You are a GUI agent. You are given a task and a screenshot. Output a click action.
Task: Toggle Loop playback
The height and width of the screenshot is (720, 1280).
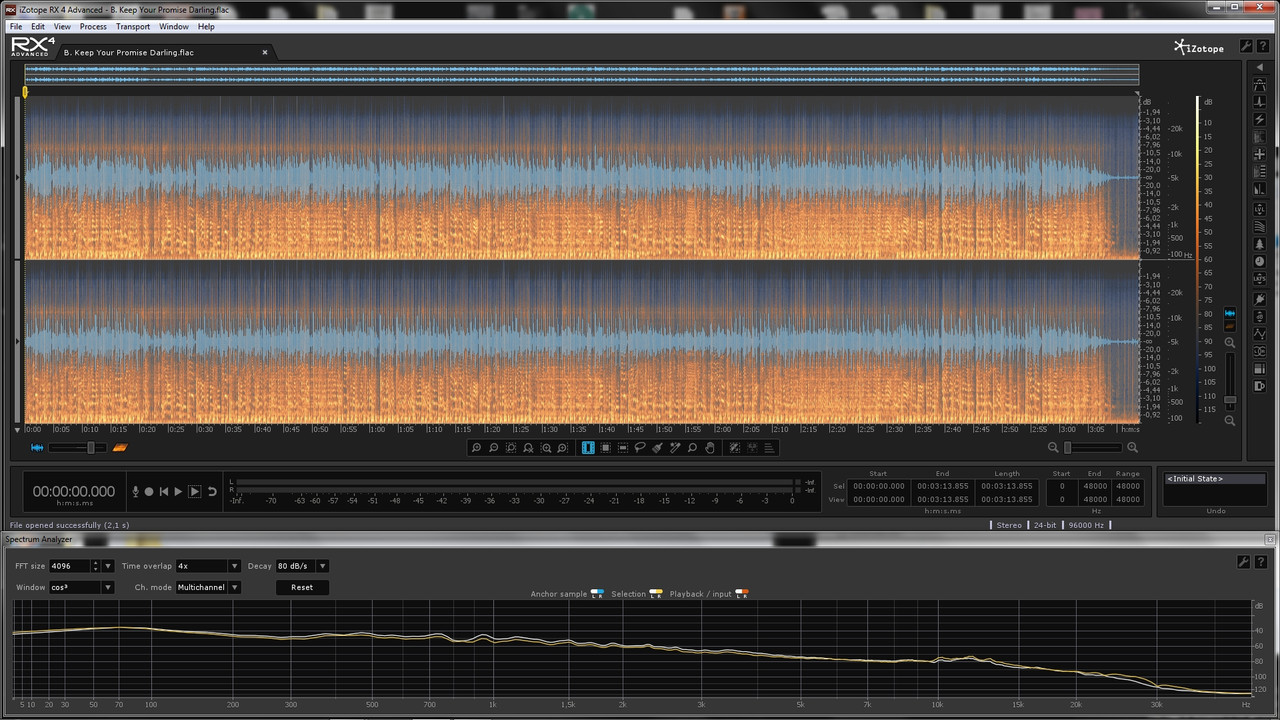[x=212, y=491]
